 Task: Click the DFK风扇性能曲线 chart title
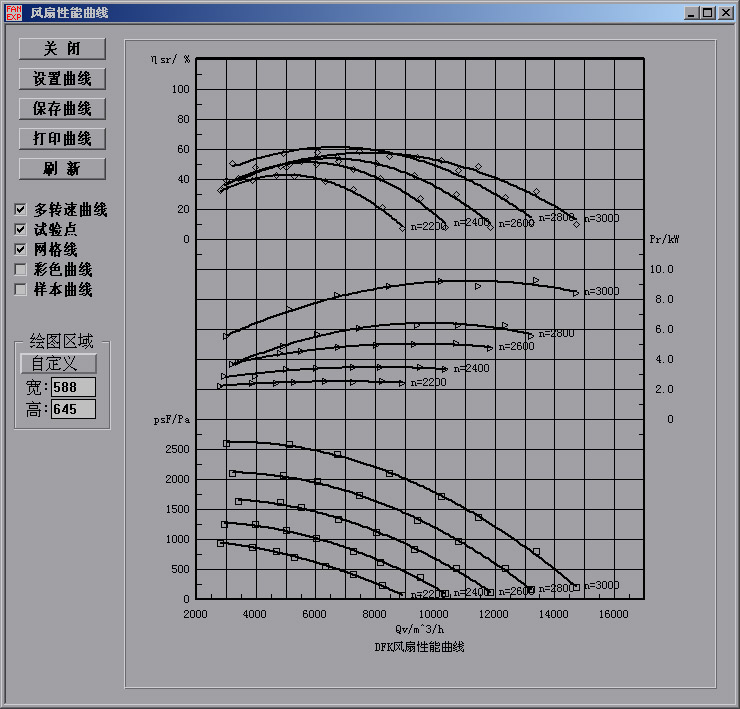(x=419, y=647)
